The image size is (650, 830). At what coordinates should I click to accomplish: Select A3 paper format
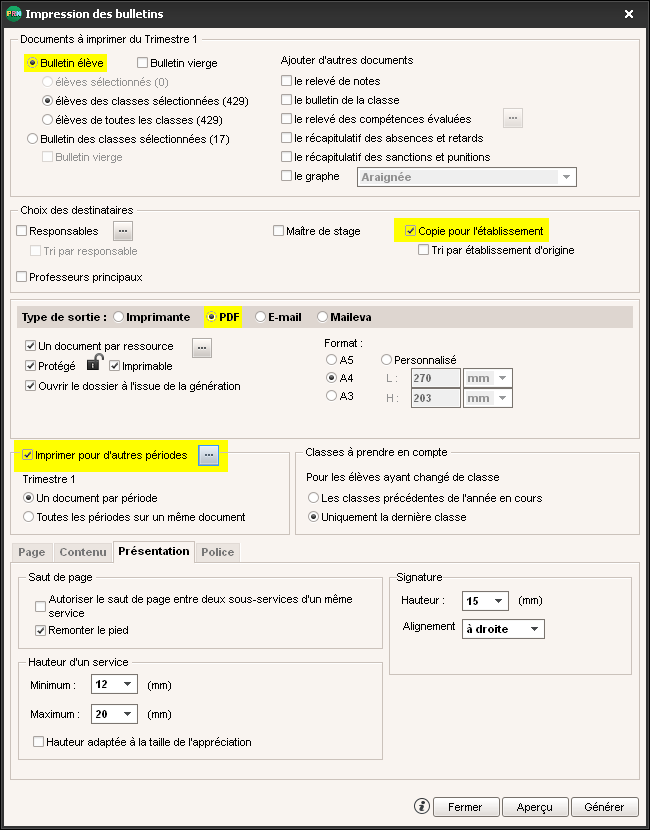pos(340,396)
